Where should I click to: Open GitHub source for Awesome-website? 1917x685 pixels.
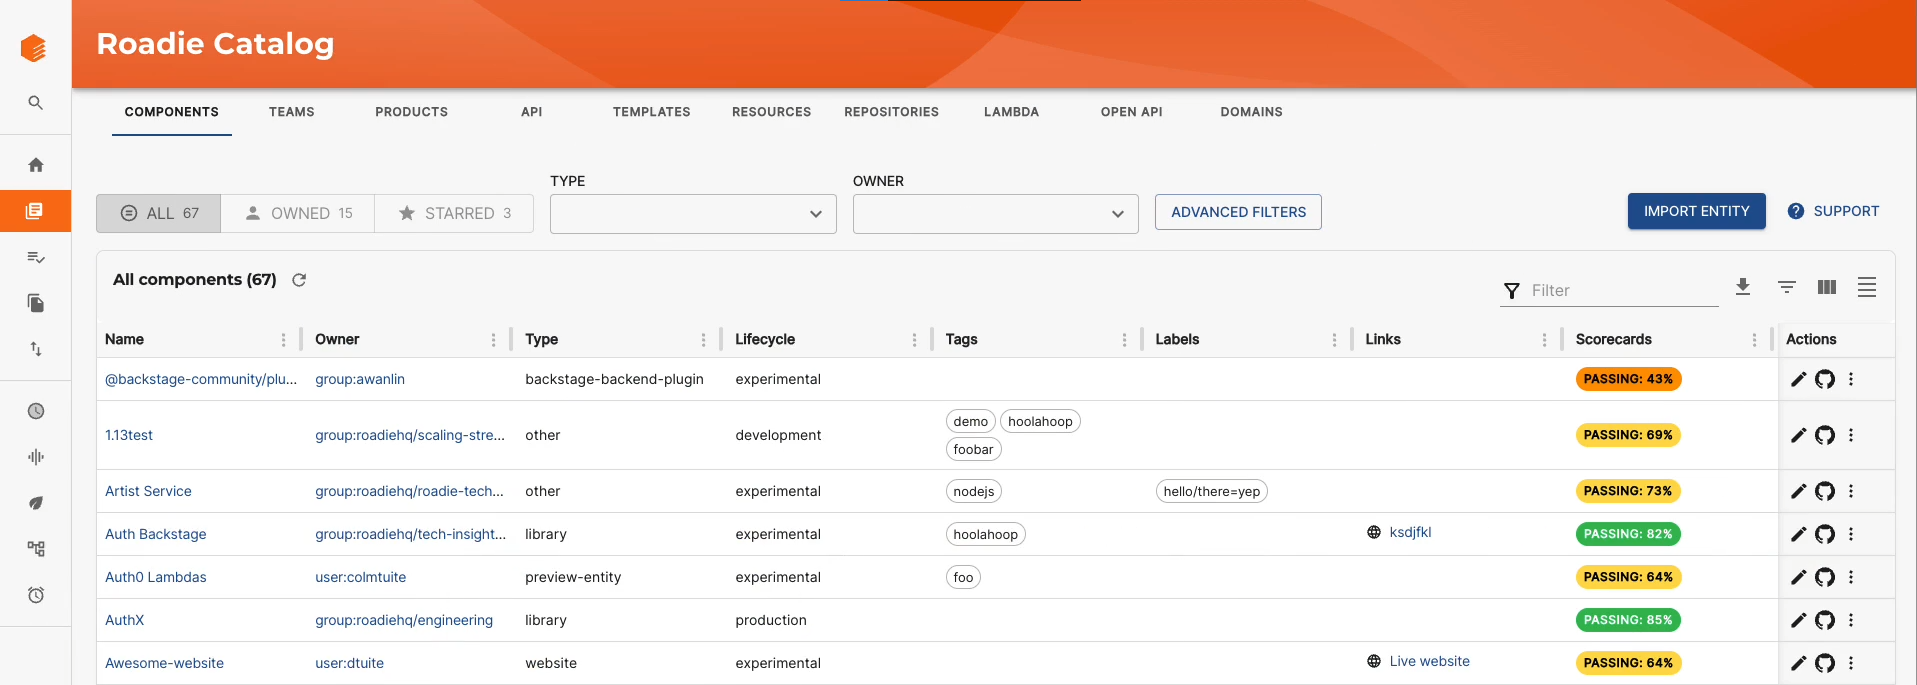click(1825, 663)
